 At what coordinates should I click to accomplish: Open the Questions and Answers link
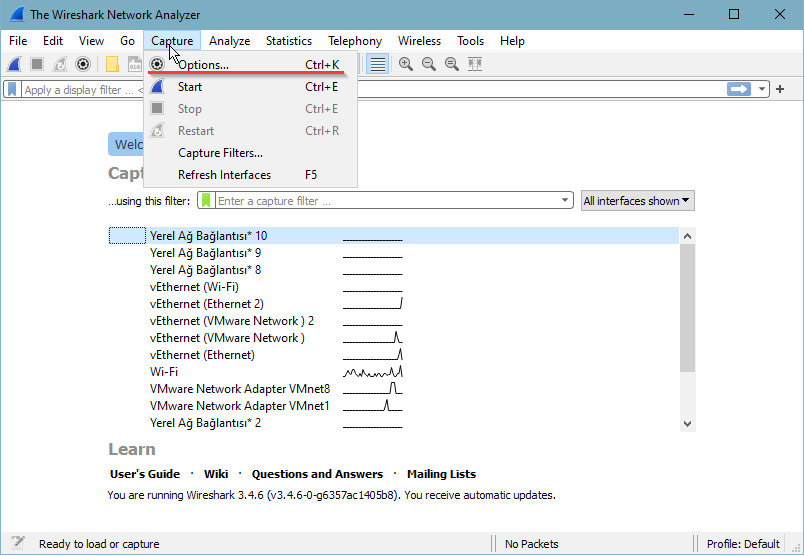point(317,474)
